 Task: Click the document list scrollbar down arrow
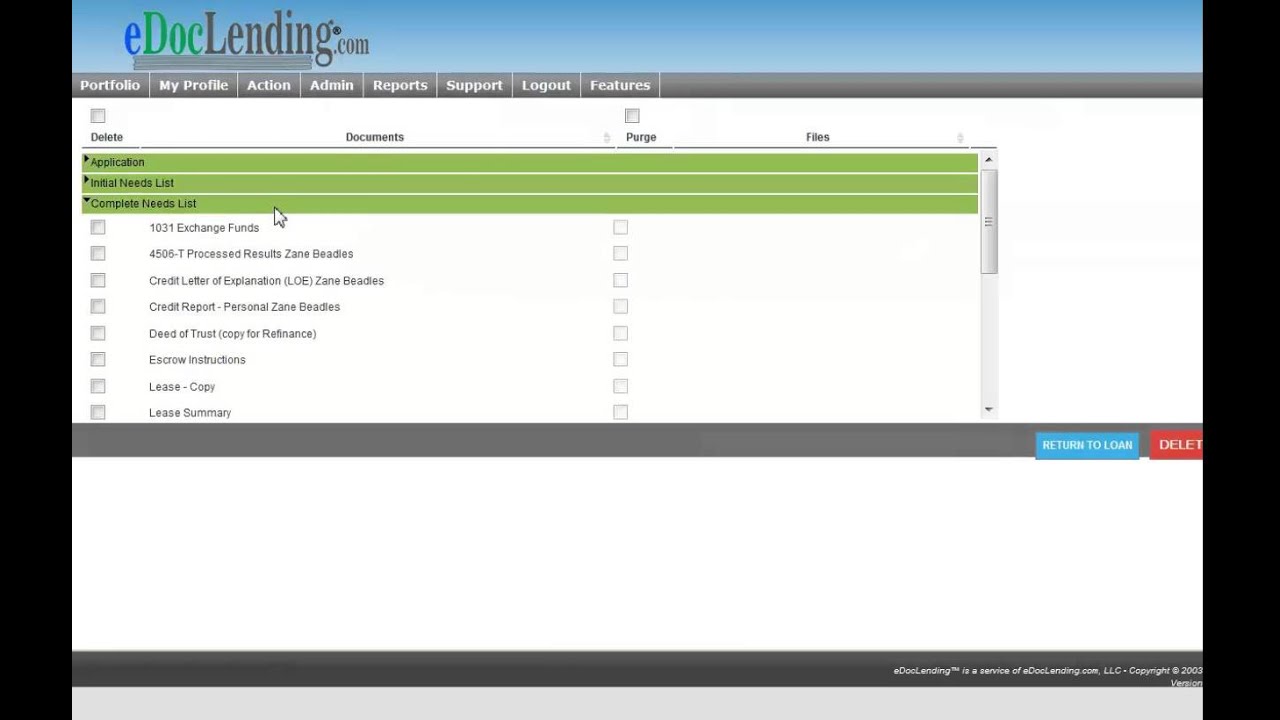(989, 410)
